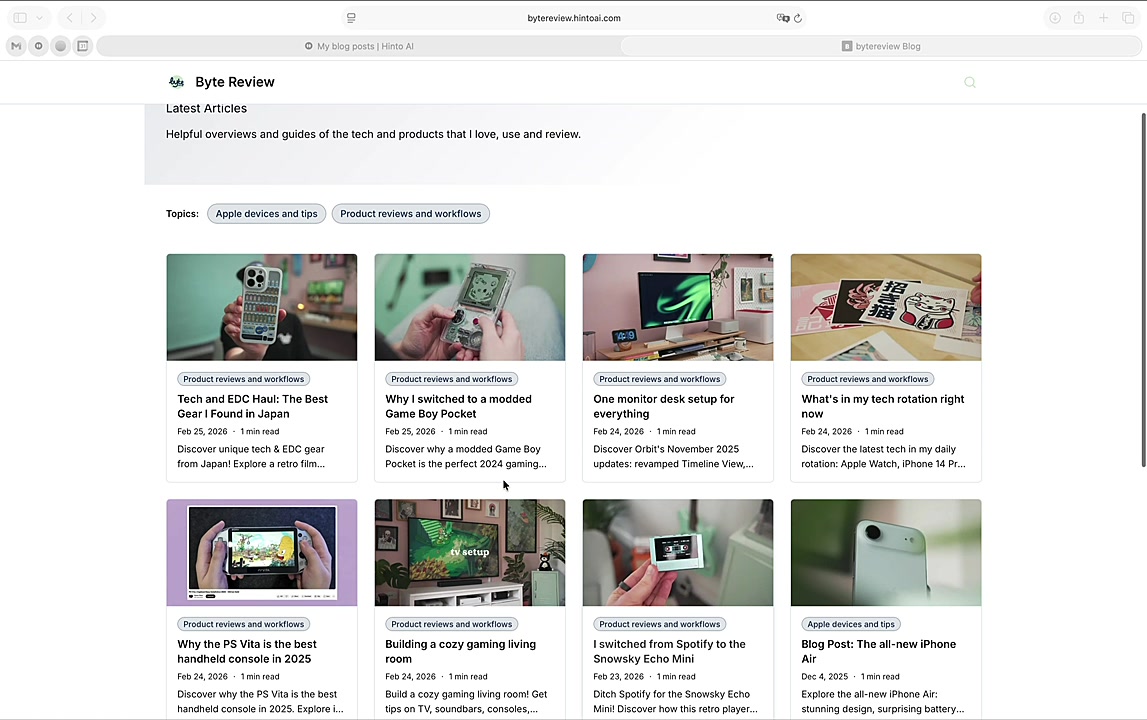Click the page reader icon in address bar
This screenshot has height=720, width=1147.
(x=351, y=18)
